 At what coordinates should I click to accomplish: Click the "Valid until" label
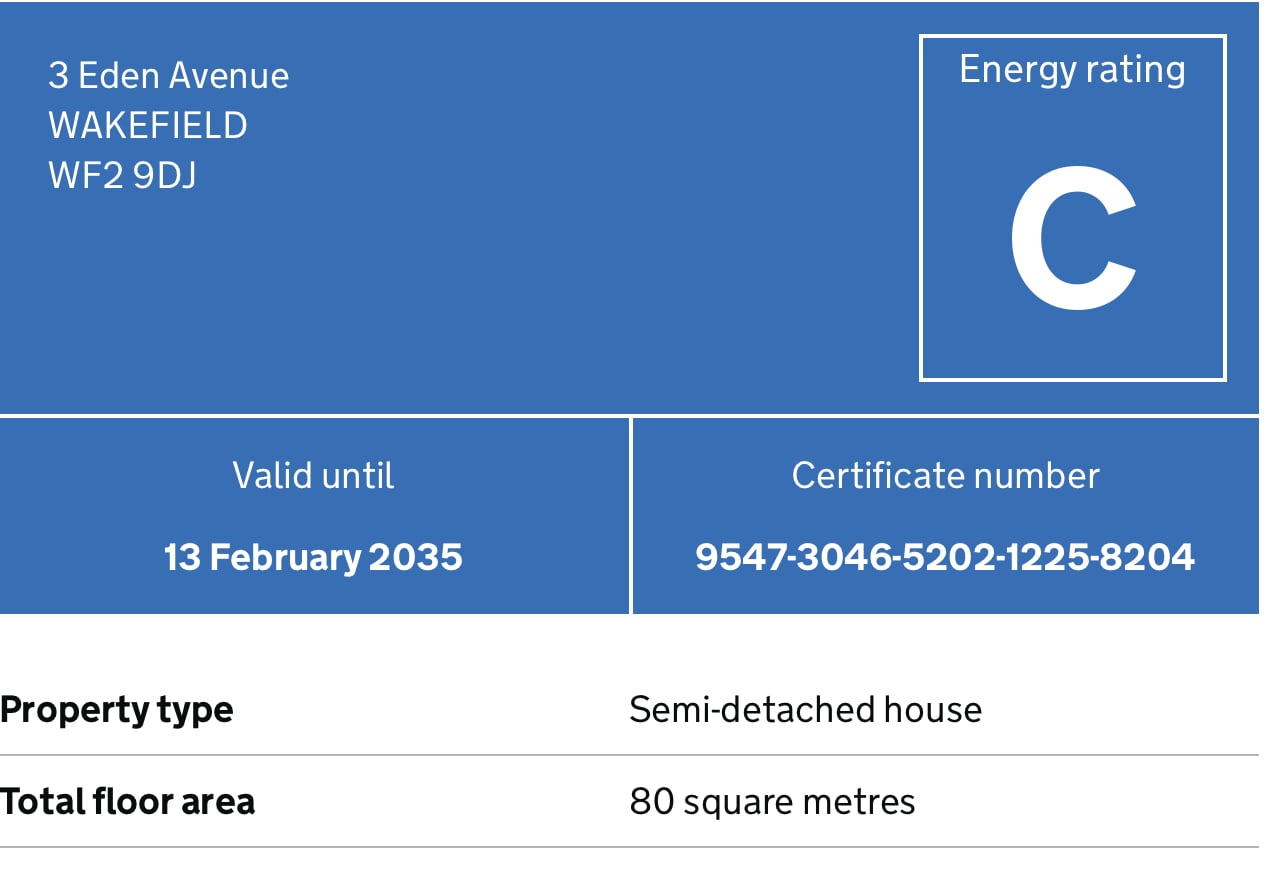click(x=313, y=475)
